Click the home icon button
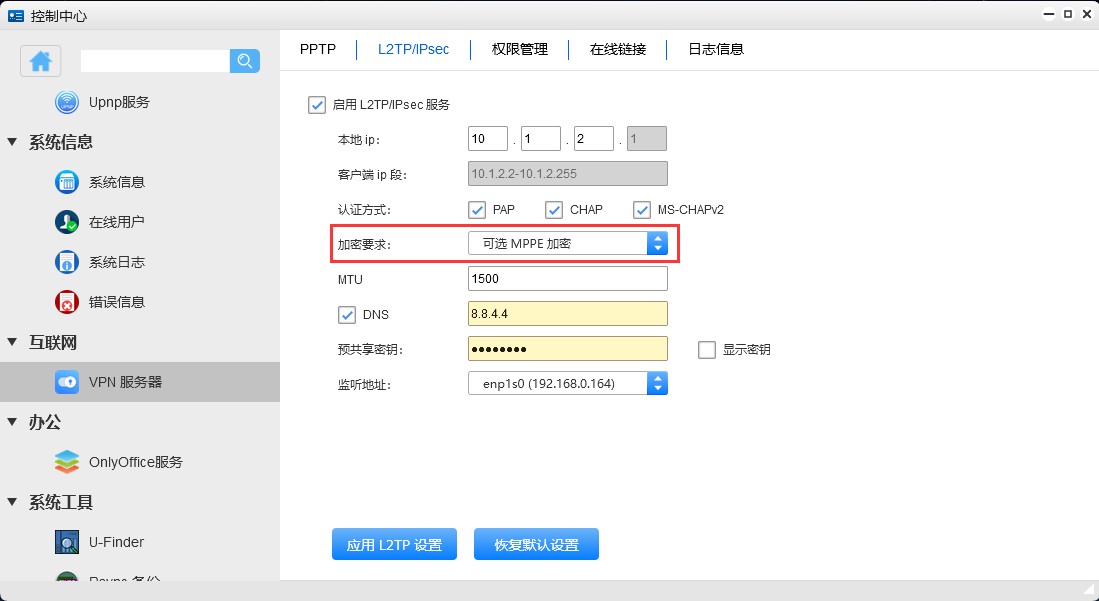Screen dimensions: 1099x601 pos(41,61)
